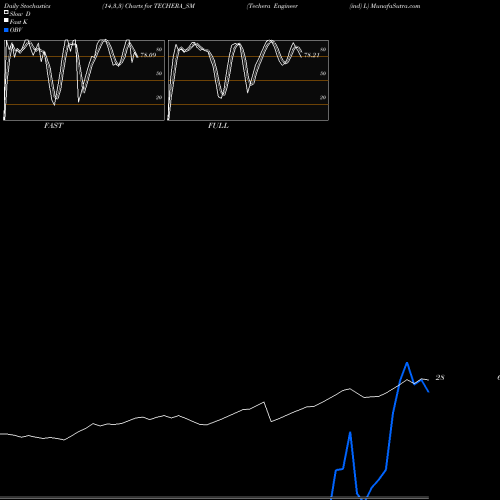Click the 20 axis label in FULL chart
500x500 pixels.
pos(323,97)
